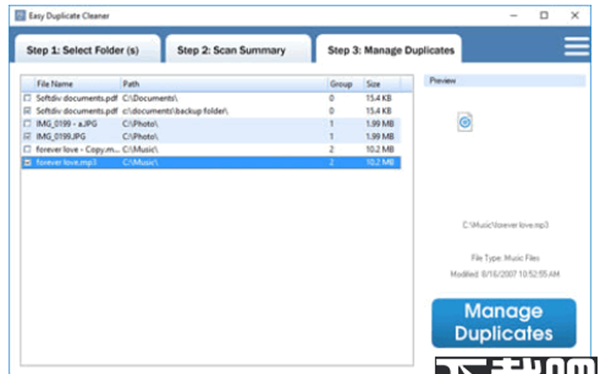This screenshot has width=600, height=374.
Task: Select file name IMG_0199.JPG
Action: click(x=61, y=137)
